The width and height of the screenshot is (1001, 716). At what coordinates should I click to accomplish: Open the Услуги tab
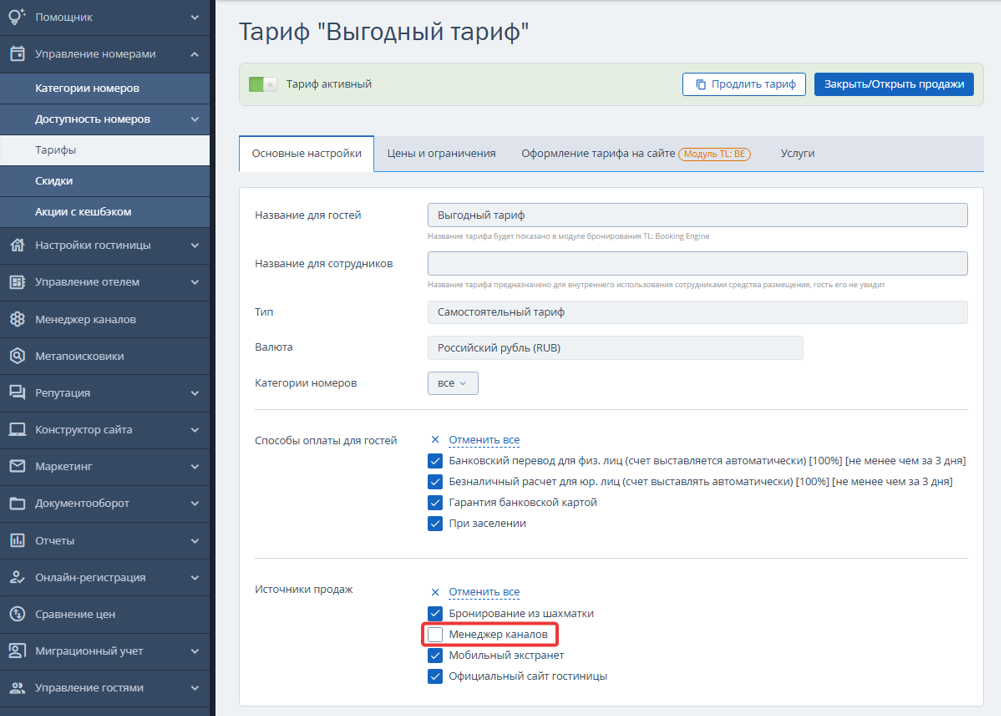(x=797, y=153)
